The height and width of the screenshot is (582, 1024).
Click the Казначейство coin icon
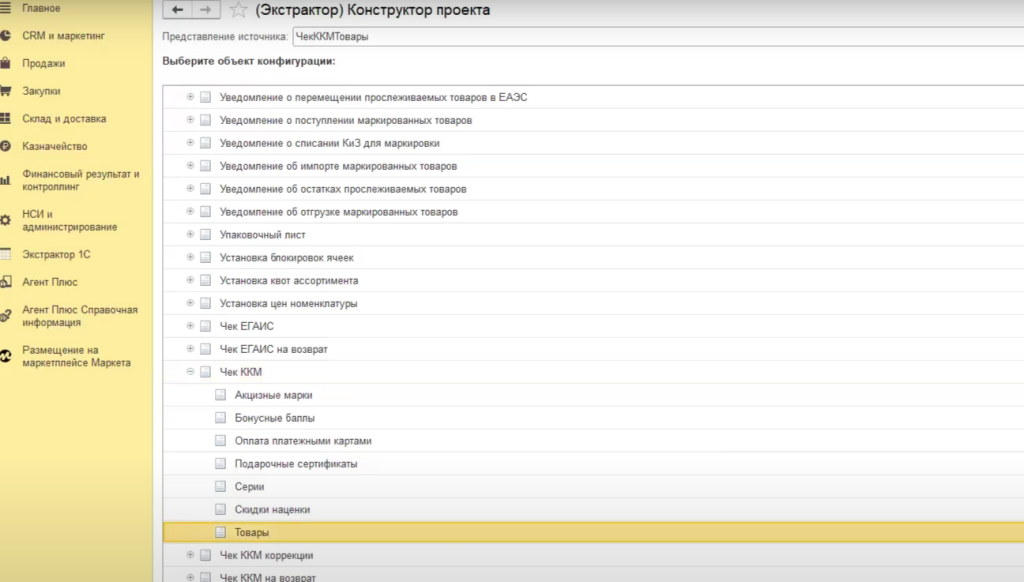click(x=6, y=146)
